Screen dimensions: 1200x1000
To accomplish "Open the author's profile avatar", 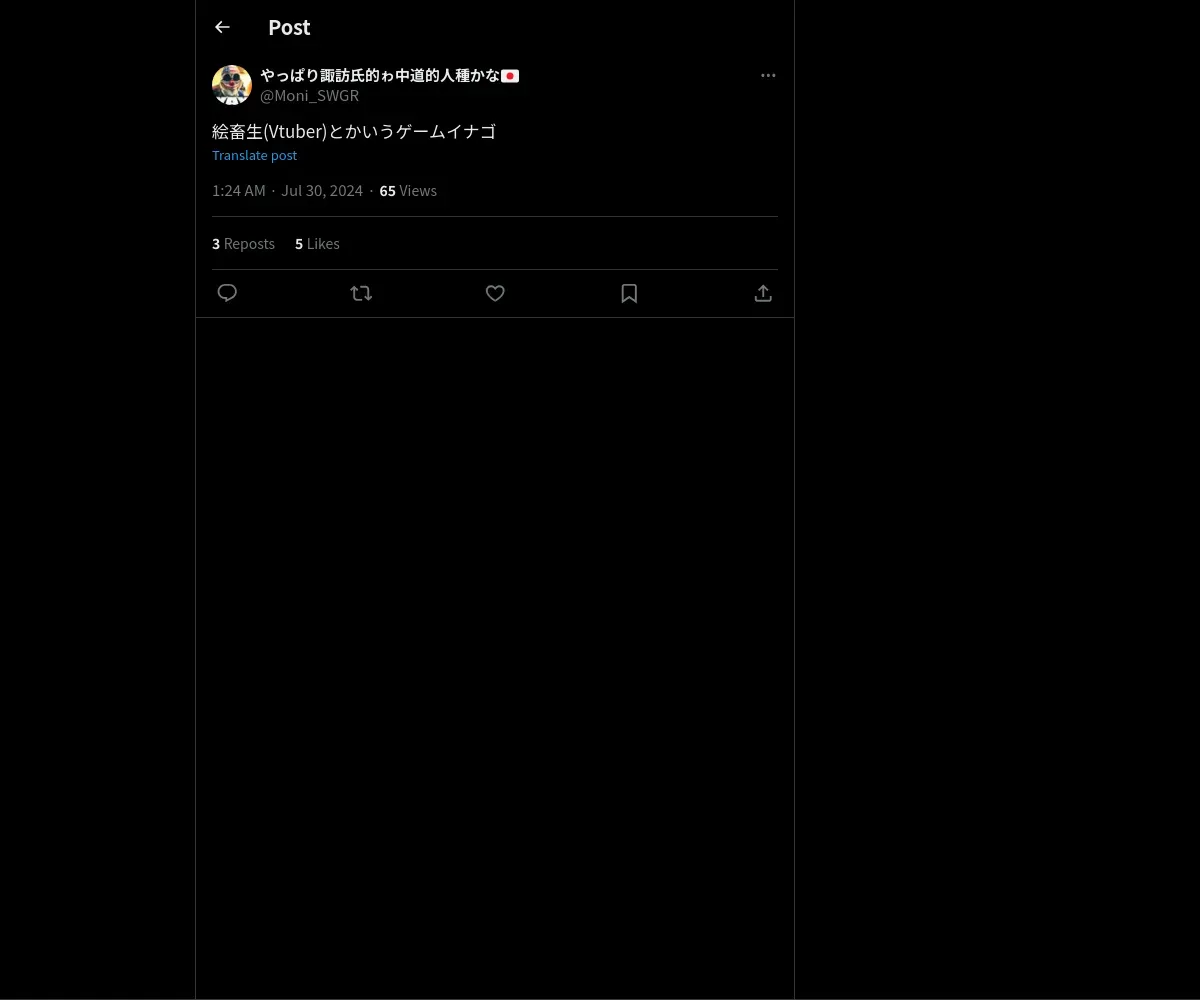I will [x=232, y=85].
